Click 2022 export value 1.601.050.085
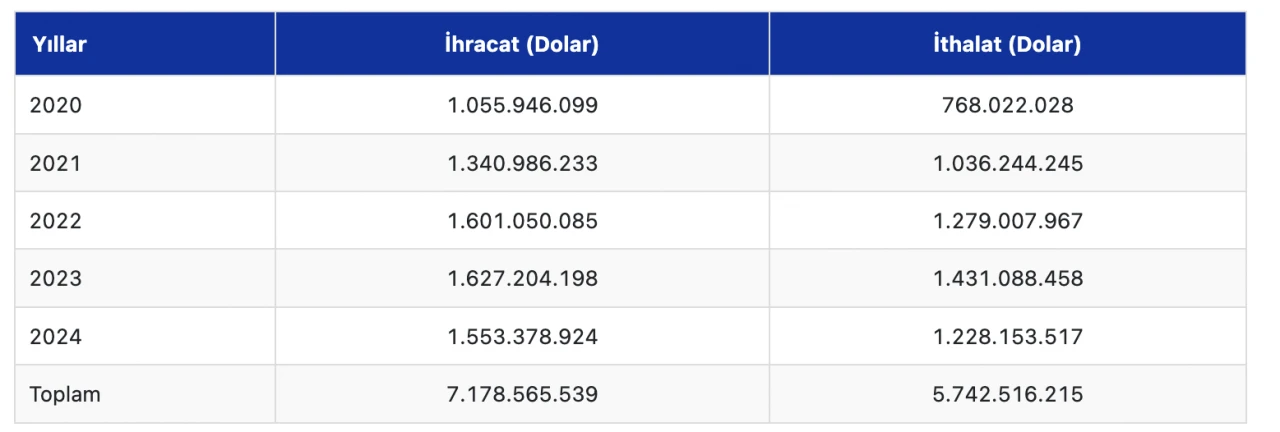Image resolution: width=1280 pixels, height=432 pixels. coord(522,221)
